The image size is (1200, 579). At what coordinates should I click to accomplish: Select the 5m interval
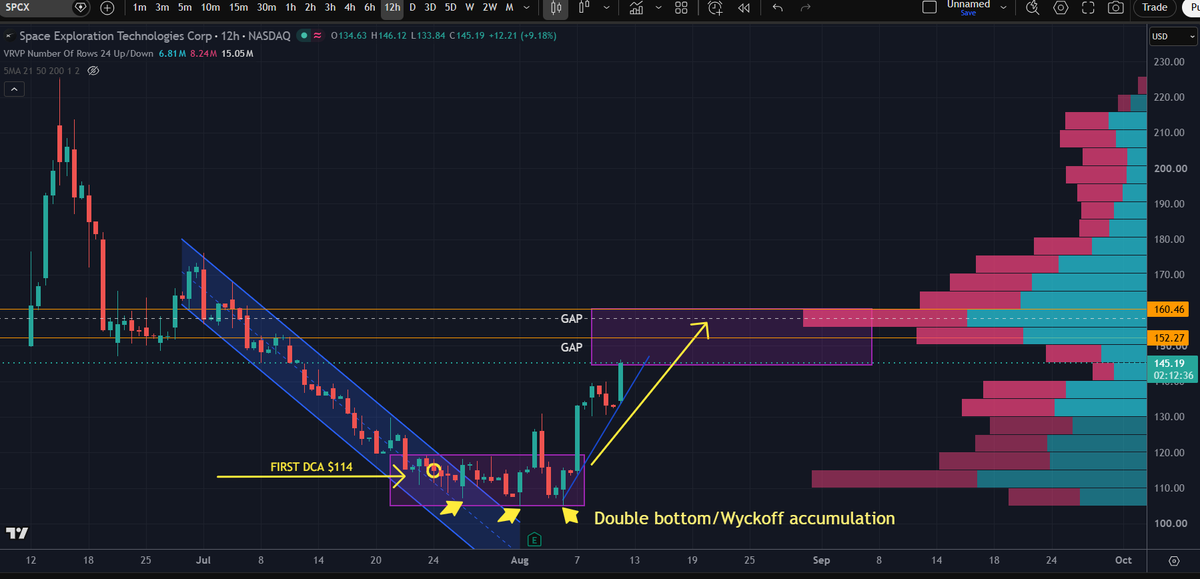185,7
